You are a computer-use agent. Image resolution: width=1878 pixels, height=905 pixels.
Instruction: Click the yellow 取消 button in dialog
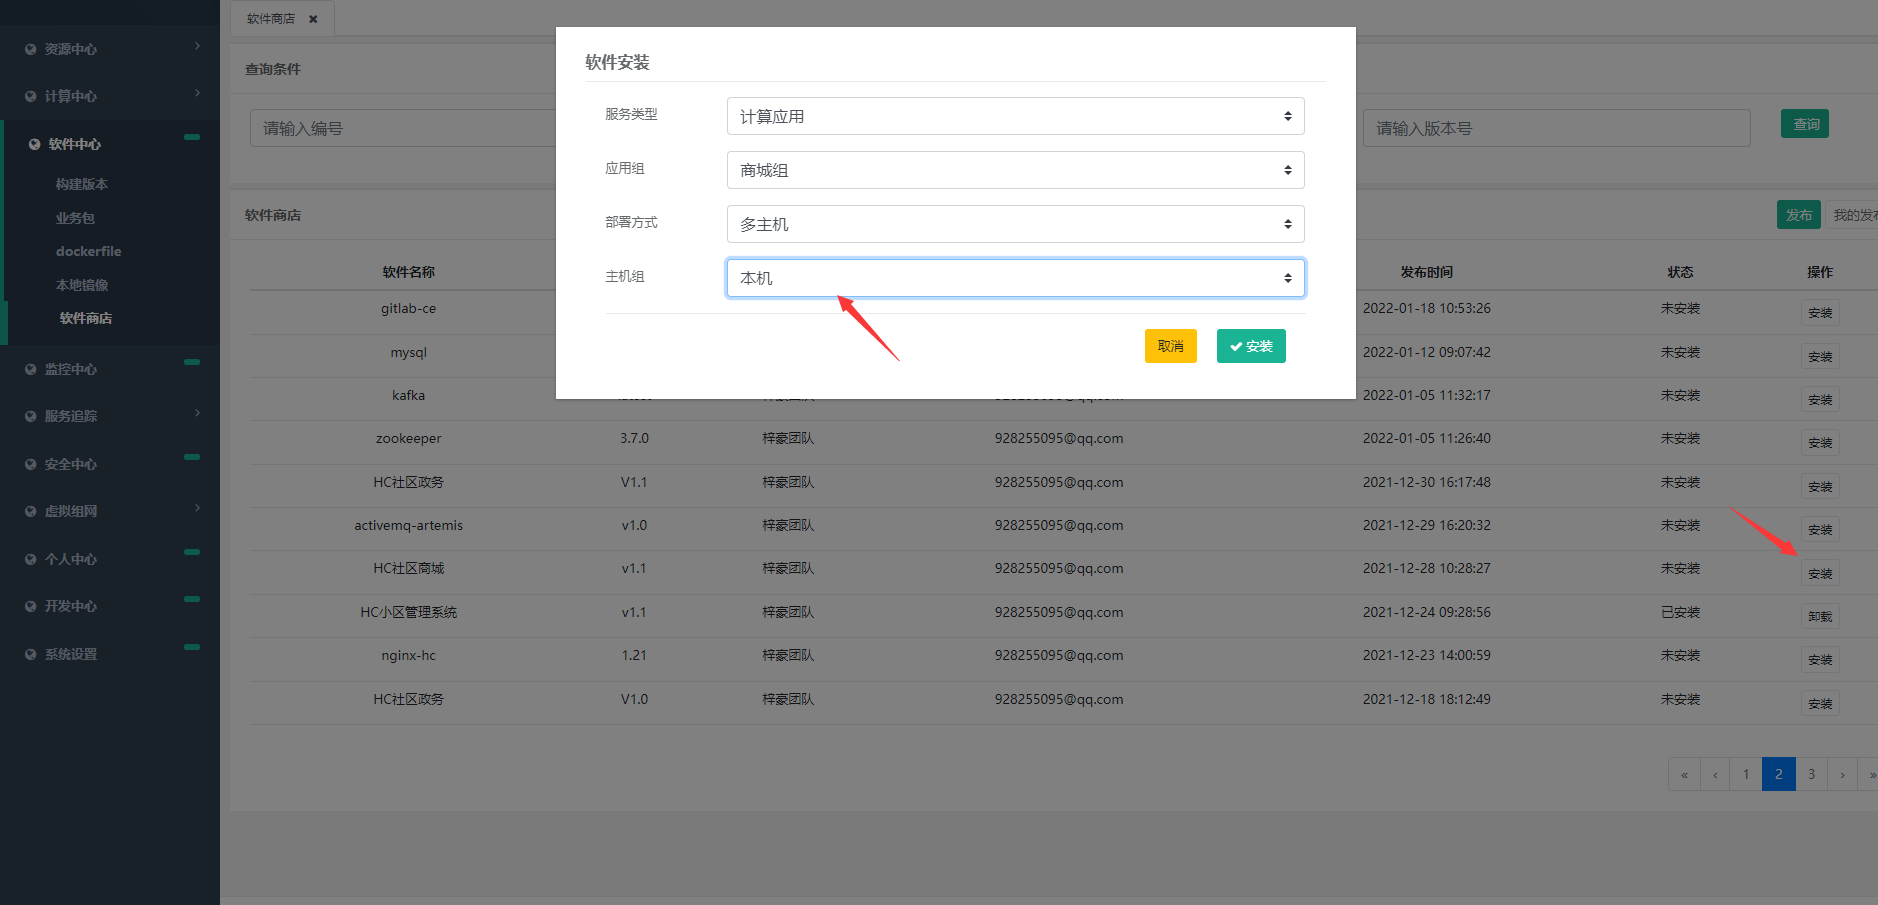(x=1171, y=346)
